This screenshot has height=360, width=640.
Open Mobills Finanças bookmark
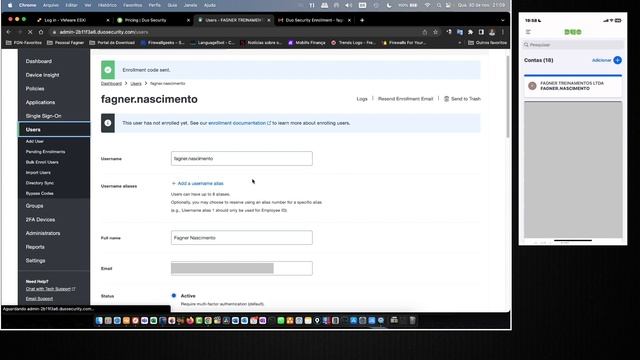point(307,42)
